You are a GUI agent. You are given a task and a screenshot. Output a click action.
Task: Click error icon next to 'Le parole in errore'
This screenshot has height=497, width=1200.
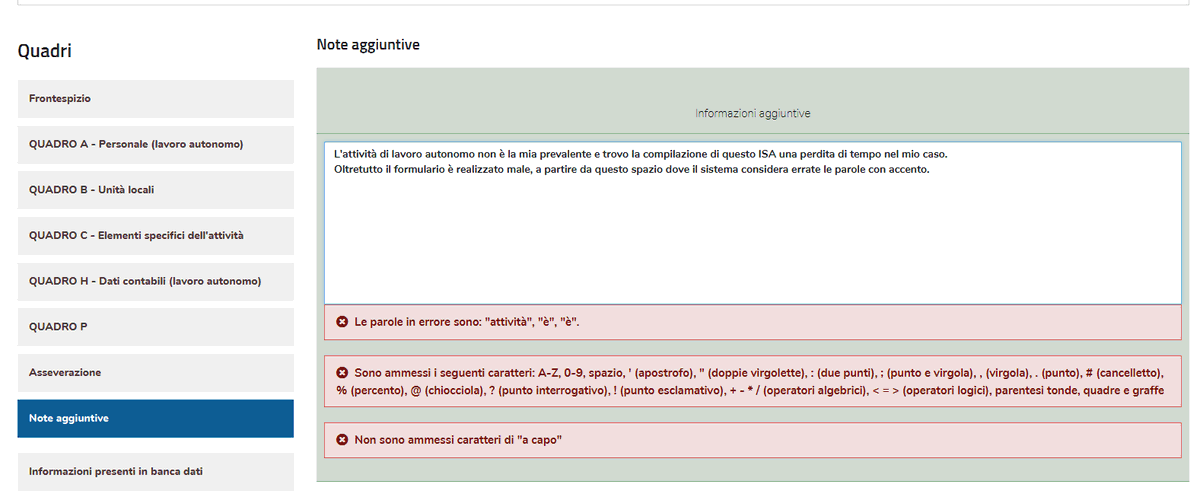(343, 322)
